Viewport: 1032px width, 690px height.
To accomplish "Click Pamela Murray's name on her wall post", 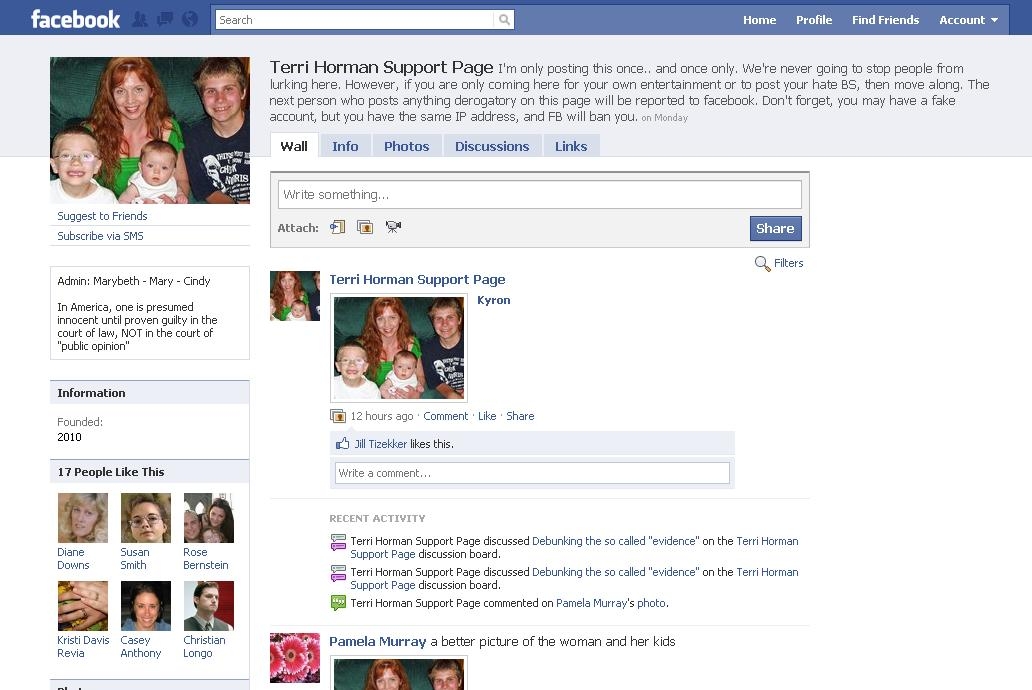I will (378, 641).
